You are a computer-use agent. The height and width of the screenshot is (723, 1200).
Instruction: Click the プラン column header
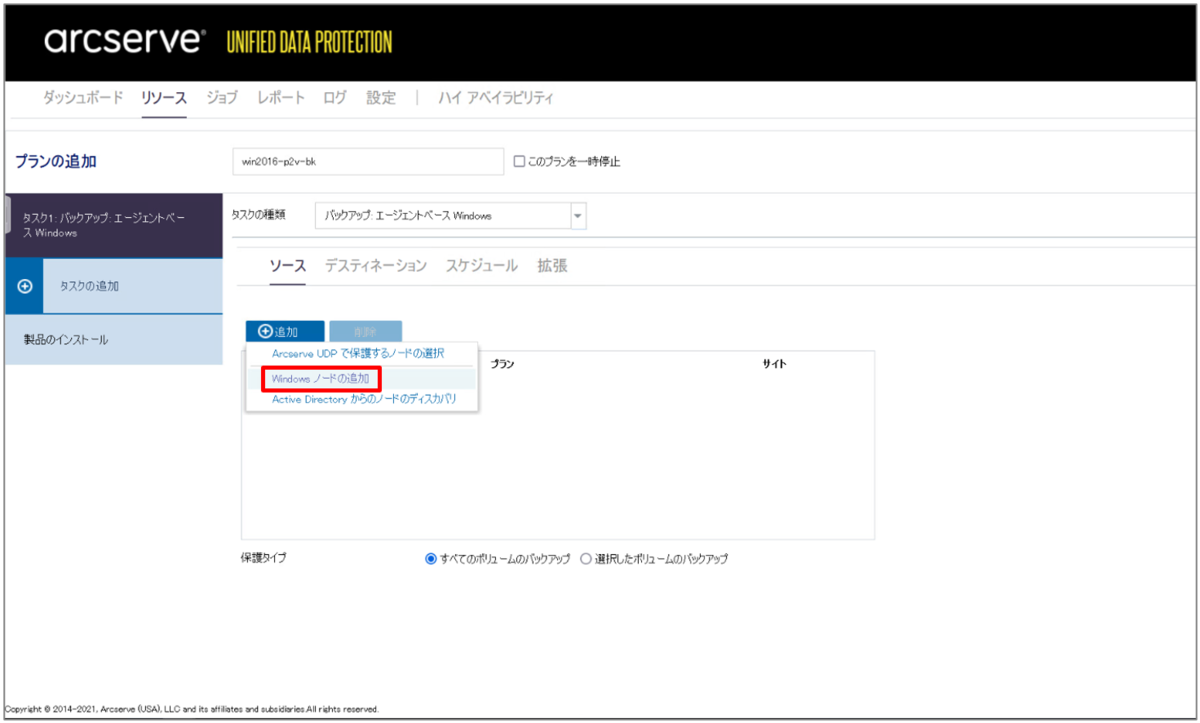click(503, 364)
